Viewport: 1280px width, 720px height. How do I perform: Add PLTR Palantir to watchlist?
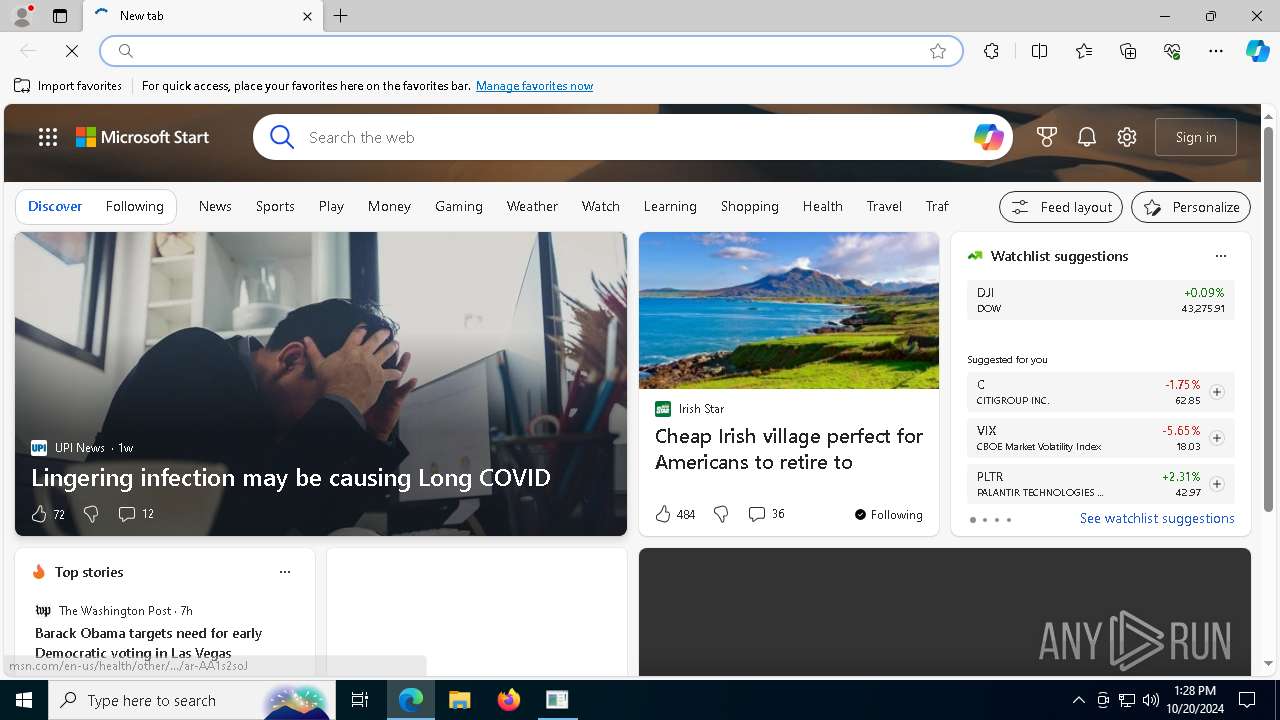point(1217,484)
